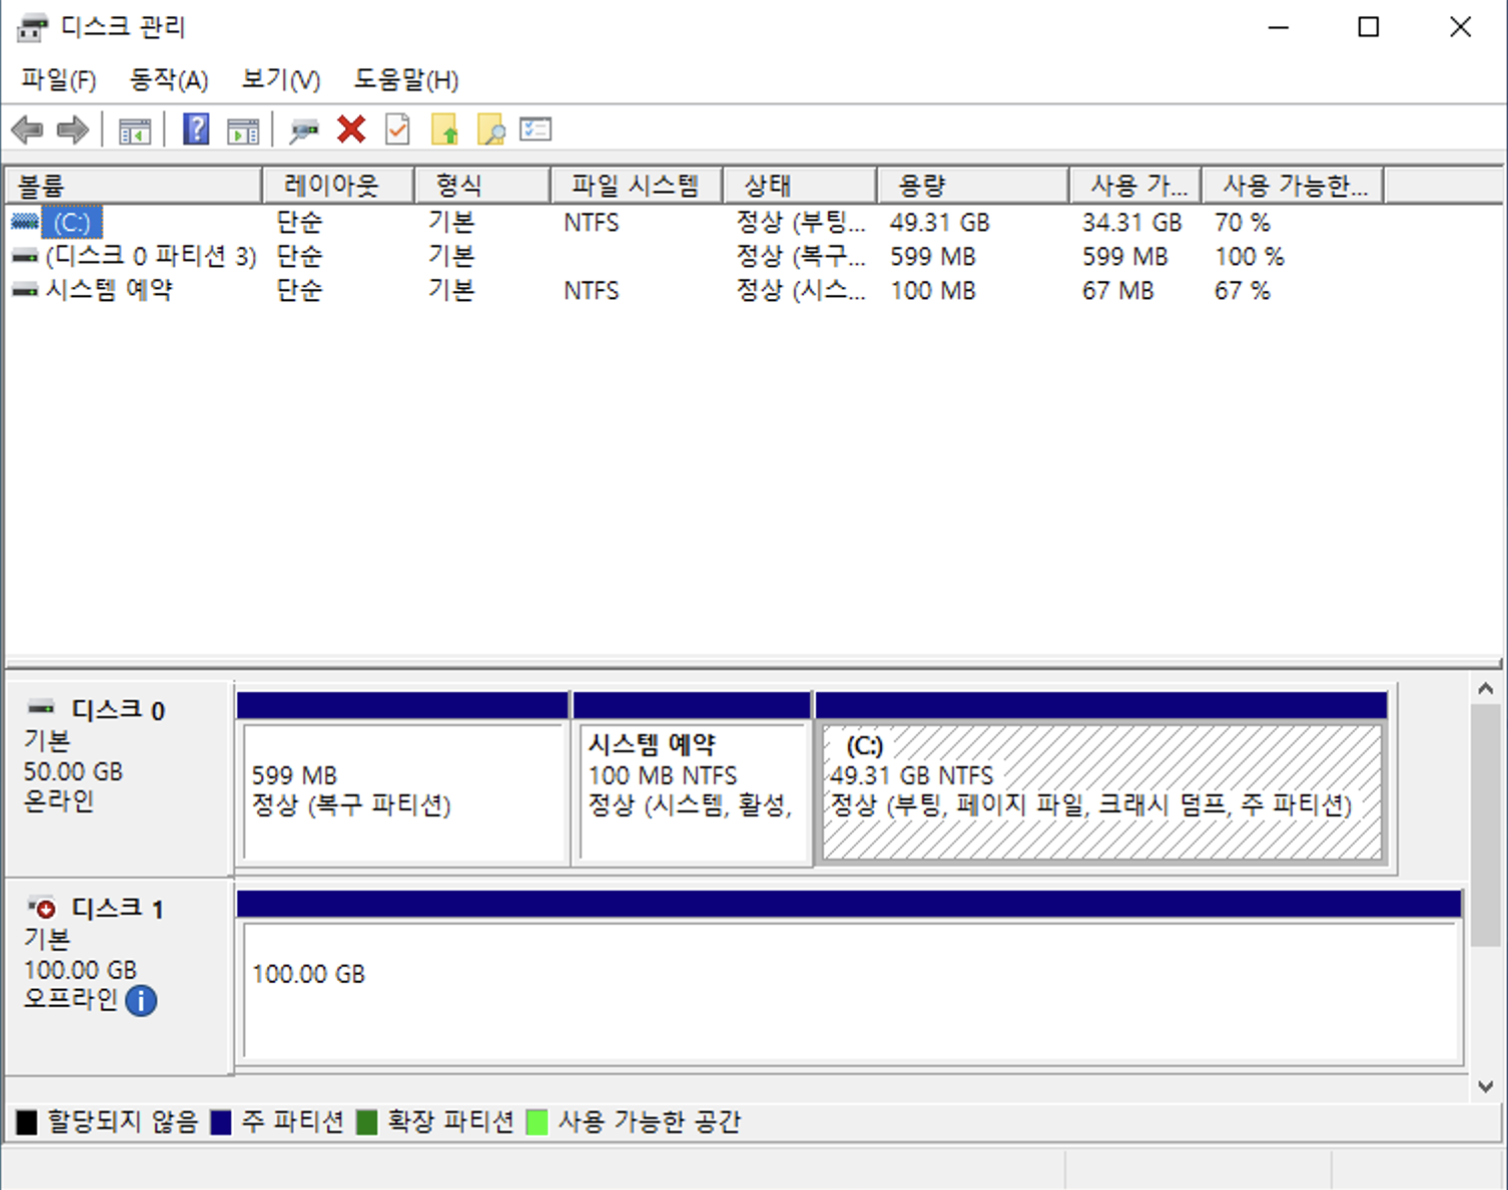
Task: Select the 시스템 예약 100 MB NTFS partition block
Action: click(692, 779)
